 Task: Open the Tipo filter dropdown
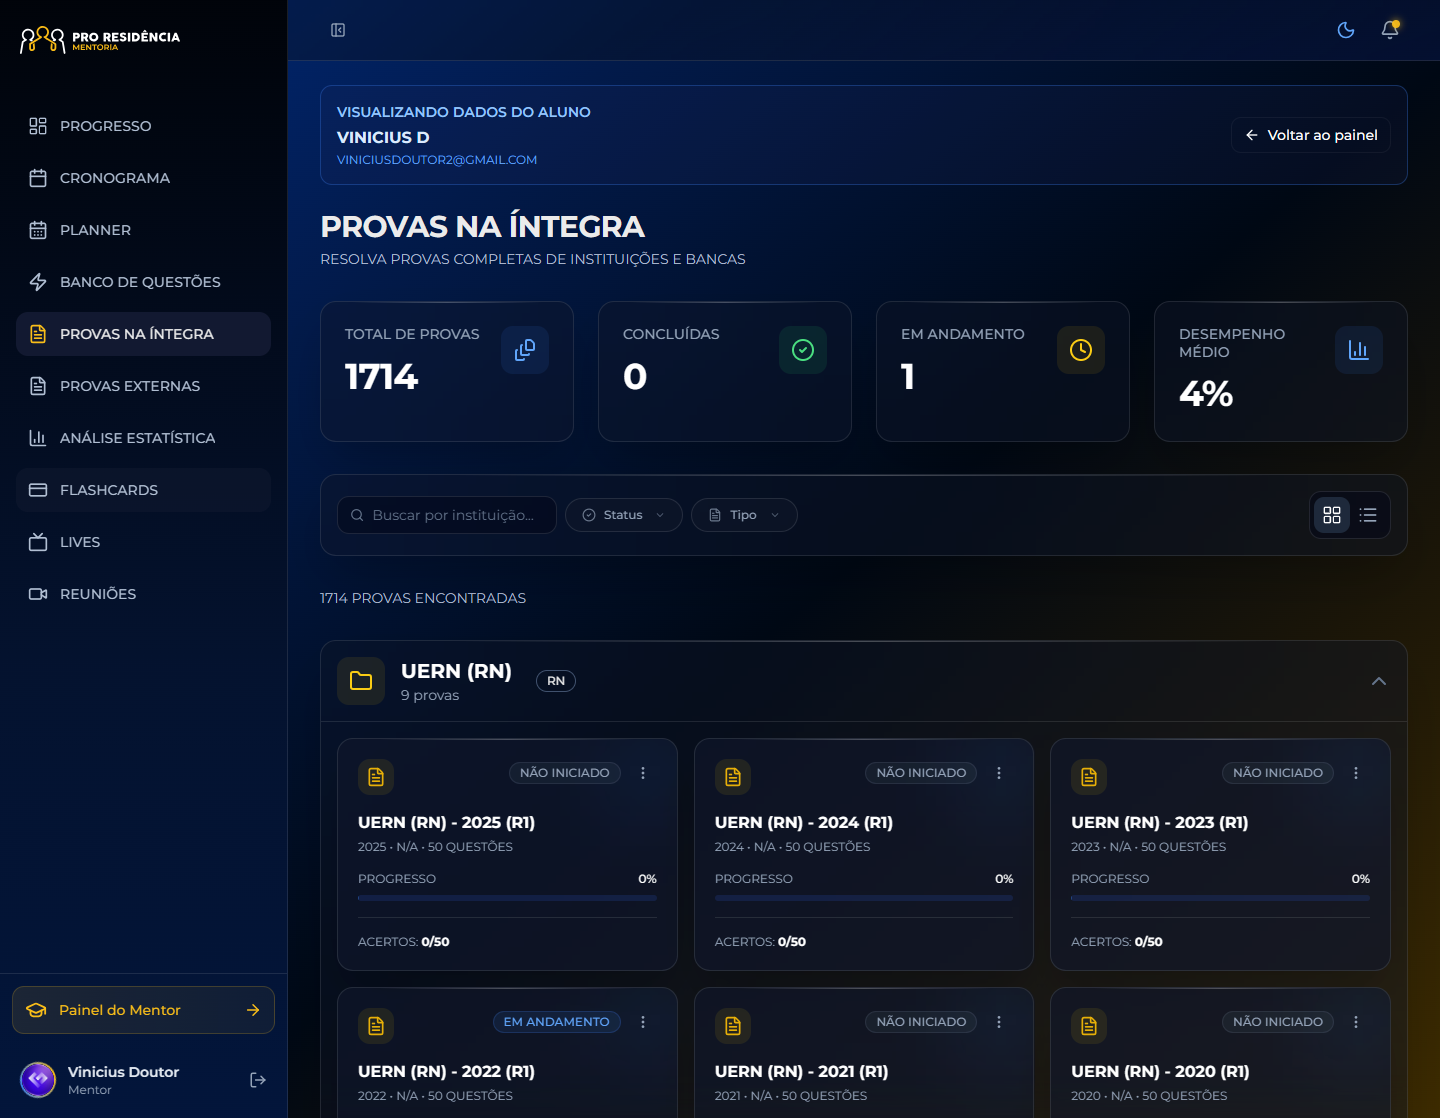pos(744,515)
